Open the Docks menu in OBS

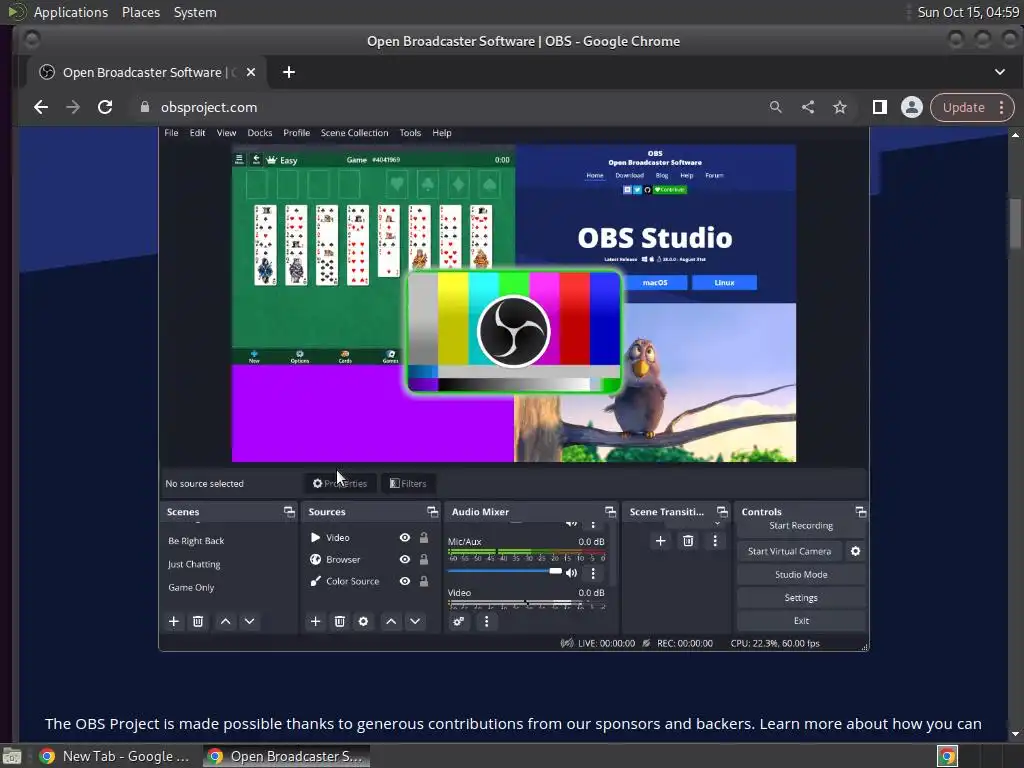(x=259, y=133)
